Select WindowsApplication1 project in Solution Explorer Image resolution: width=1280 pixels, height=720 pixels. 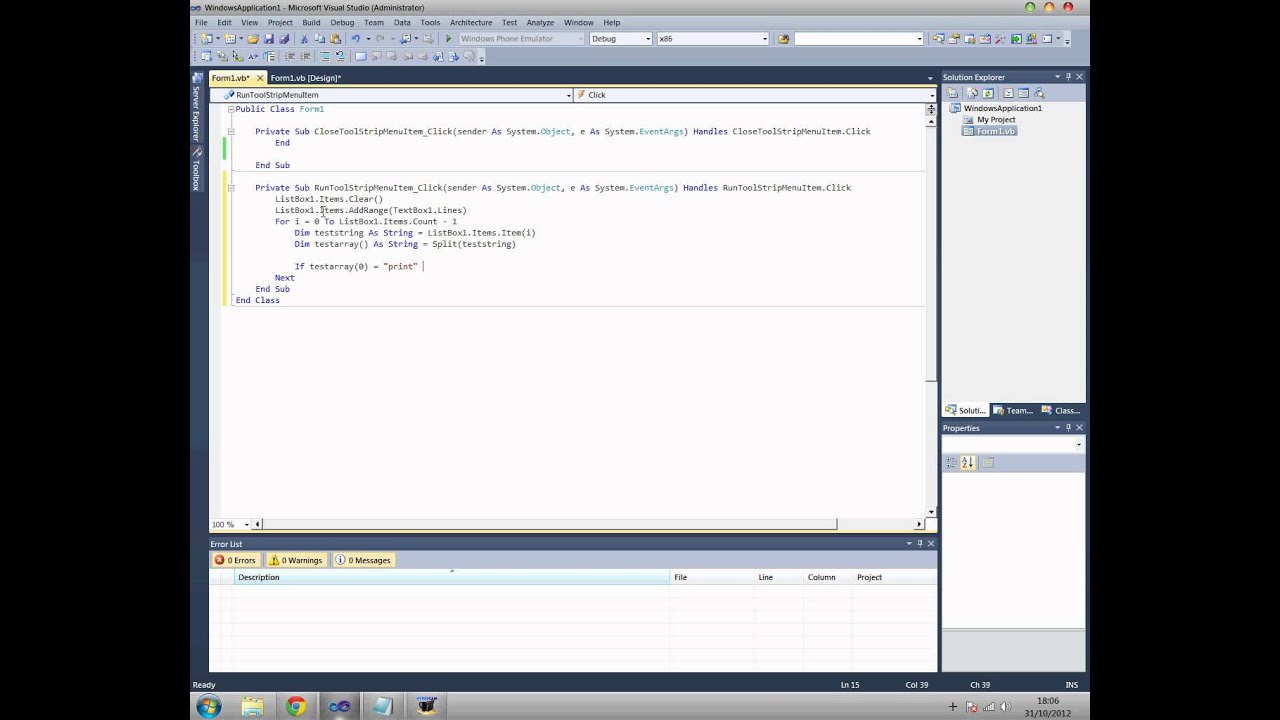1002,108
